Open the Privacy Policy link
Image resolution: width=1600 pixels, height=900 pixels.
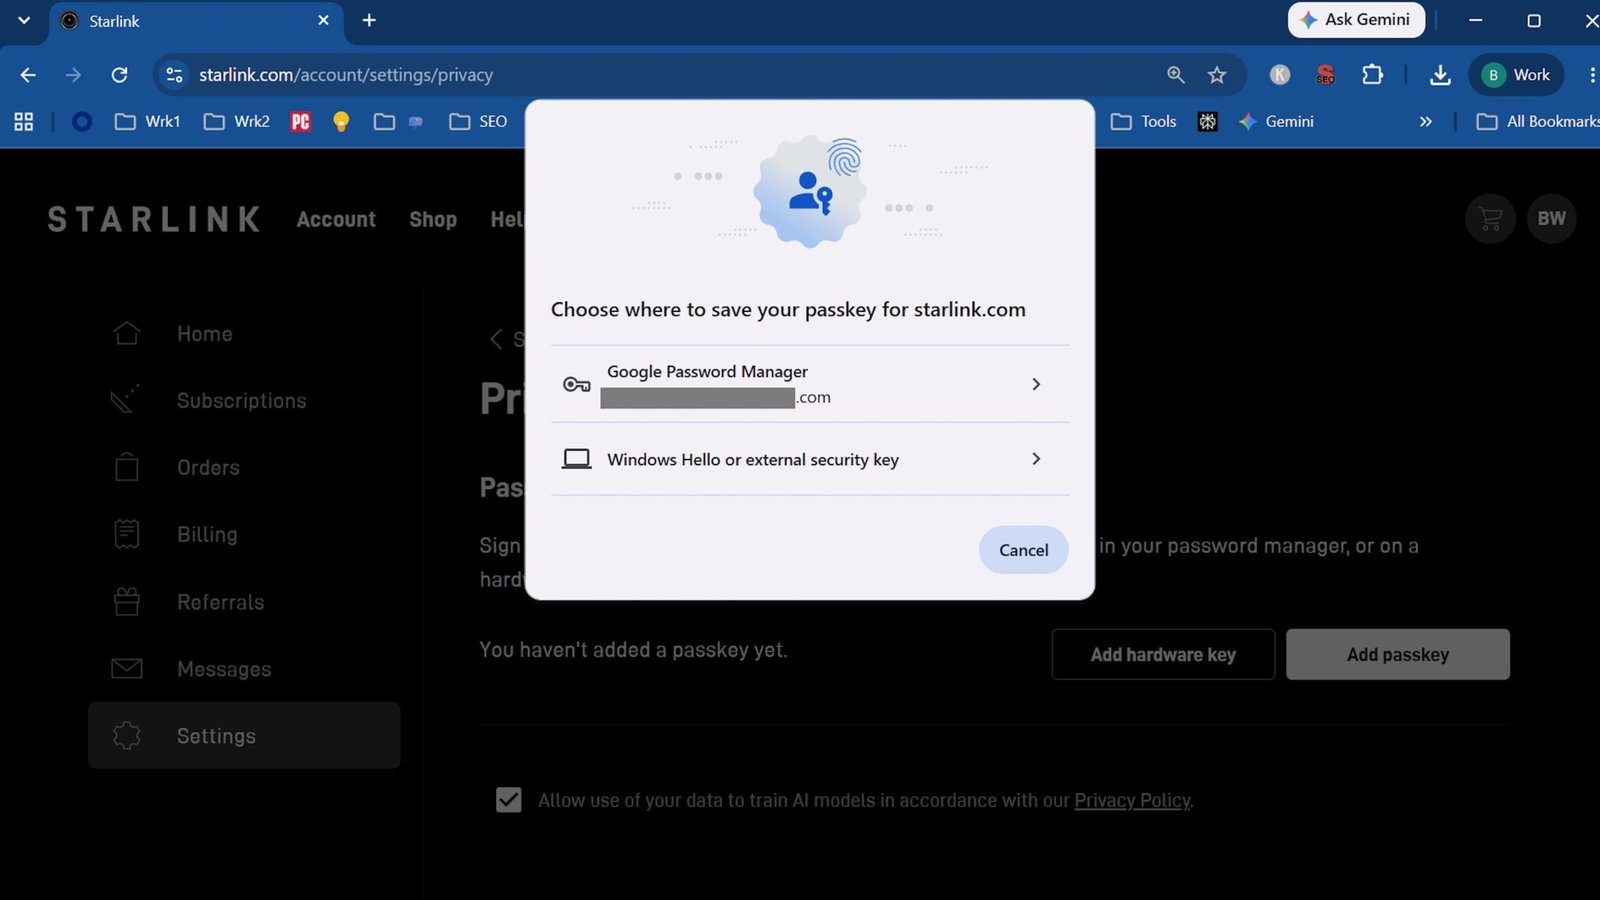tap(1132, 800)
